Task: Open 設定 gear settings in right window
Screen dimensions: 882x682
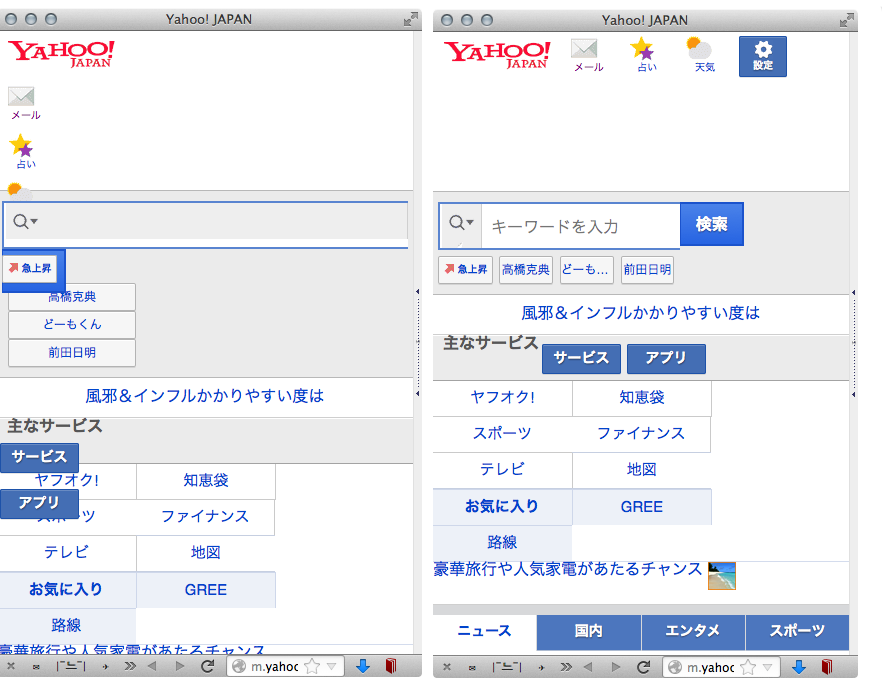Action: [x=763, y=56]
